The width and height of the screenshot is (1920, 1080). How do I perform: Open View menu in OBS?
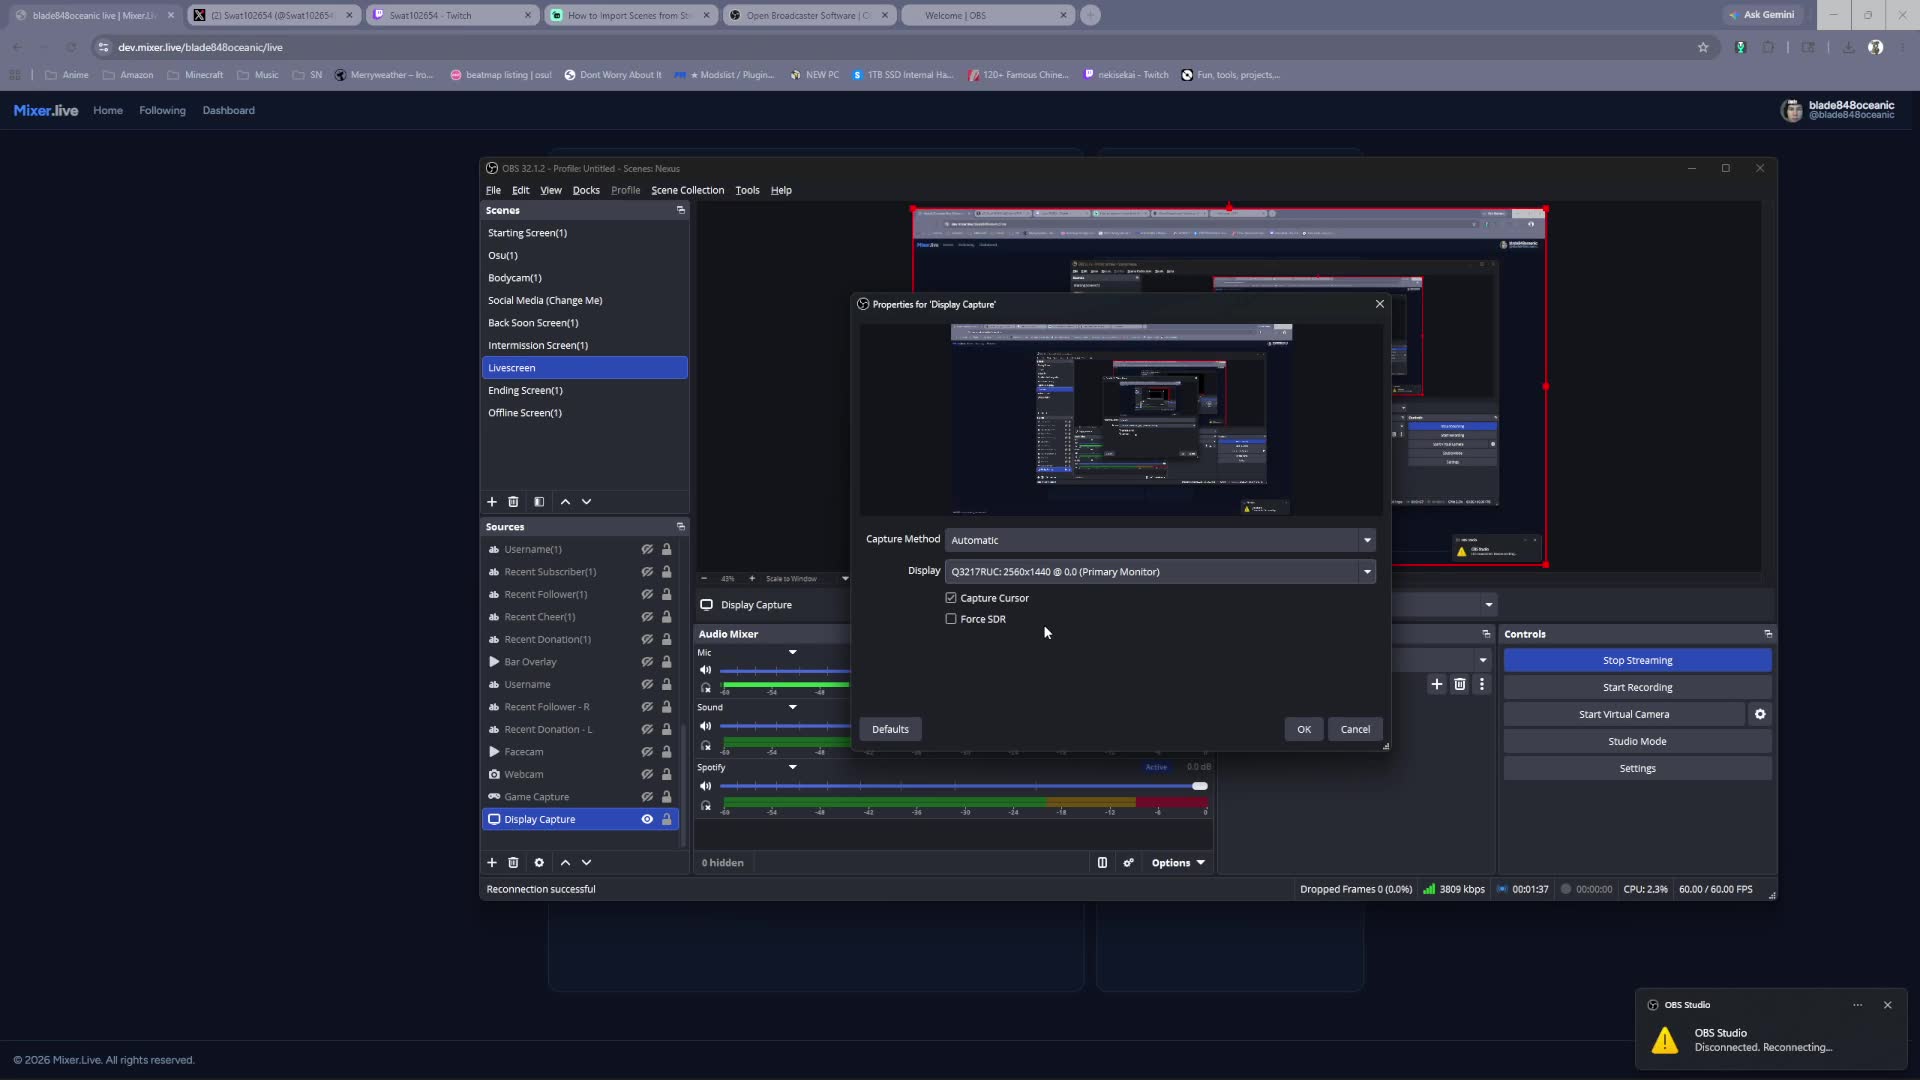point(551,190)
